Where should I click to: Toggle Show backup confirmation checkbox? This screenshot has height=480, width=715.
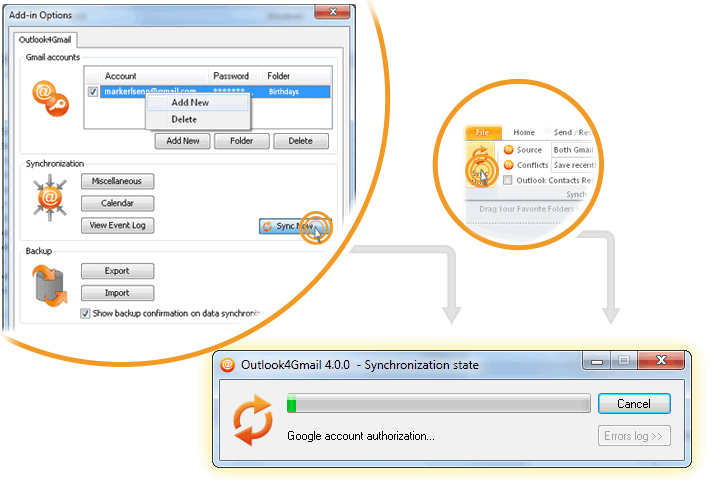click(x=85, y=314)
